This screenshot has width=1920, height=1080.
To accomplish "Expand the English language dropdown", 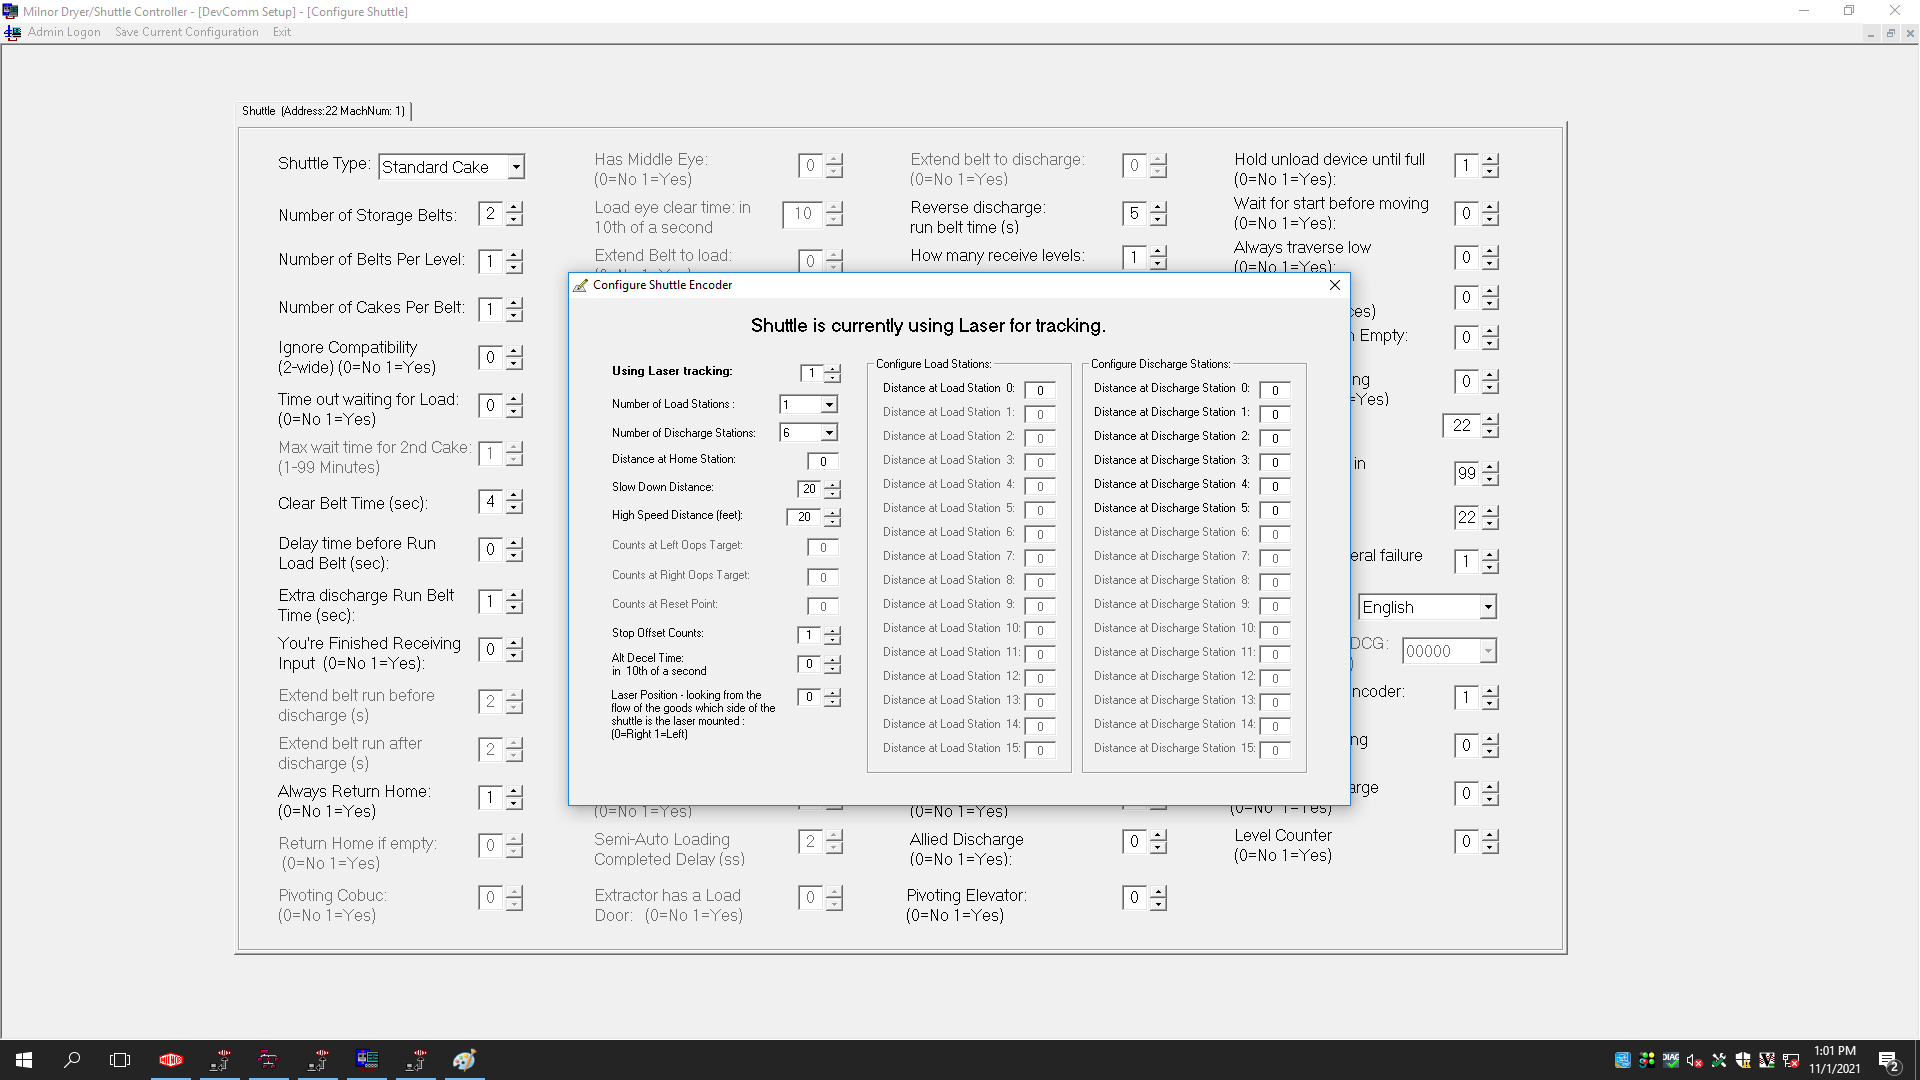I will [x=1487, y=607].
